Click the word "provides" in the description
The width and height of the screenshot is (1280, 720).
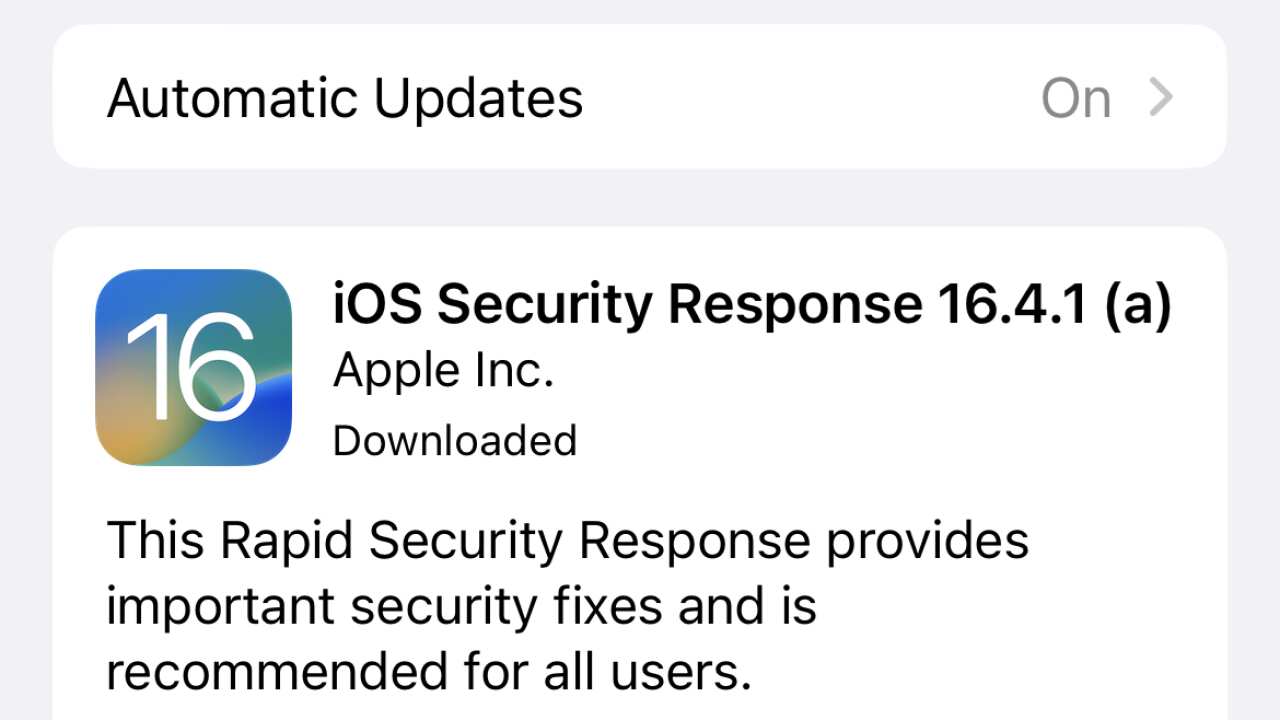coord(927,541)
